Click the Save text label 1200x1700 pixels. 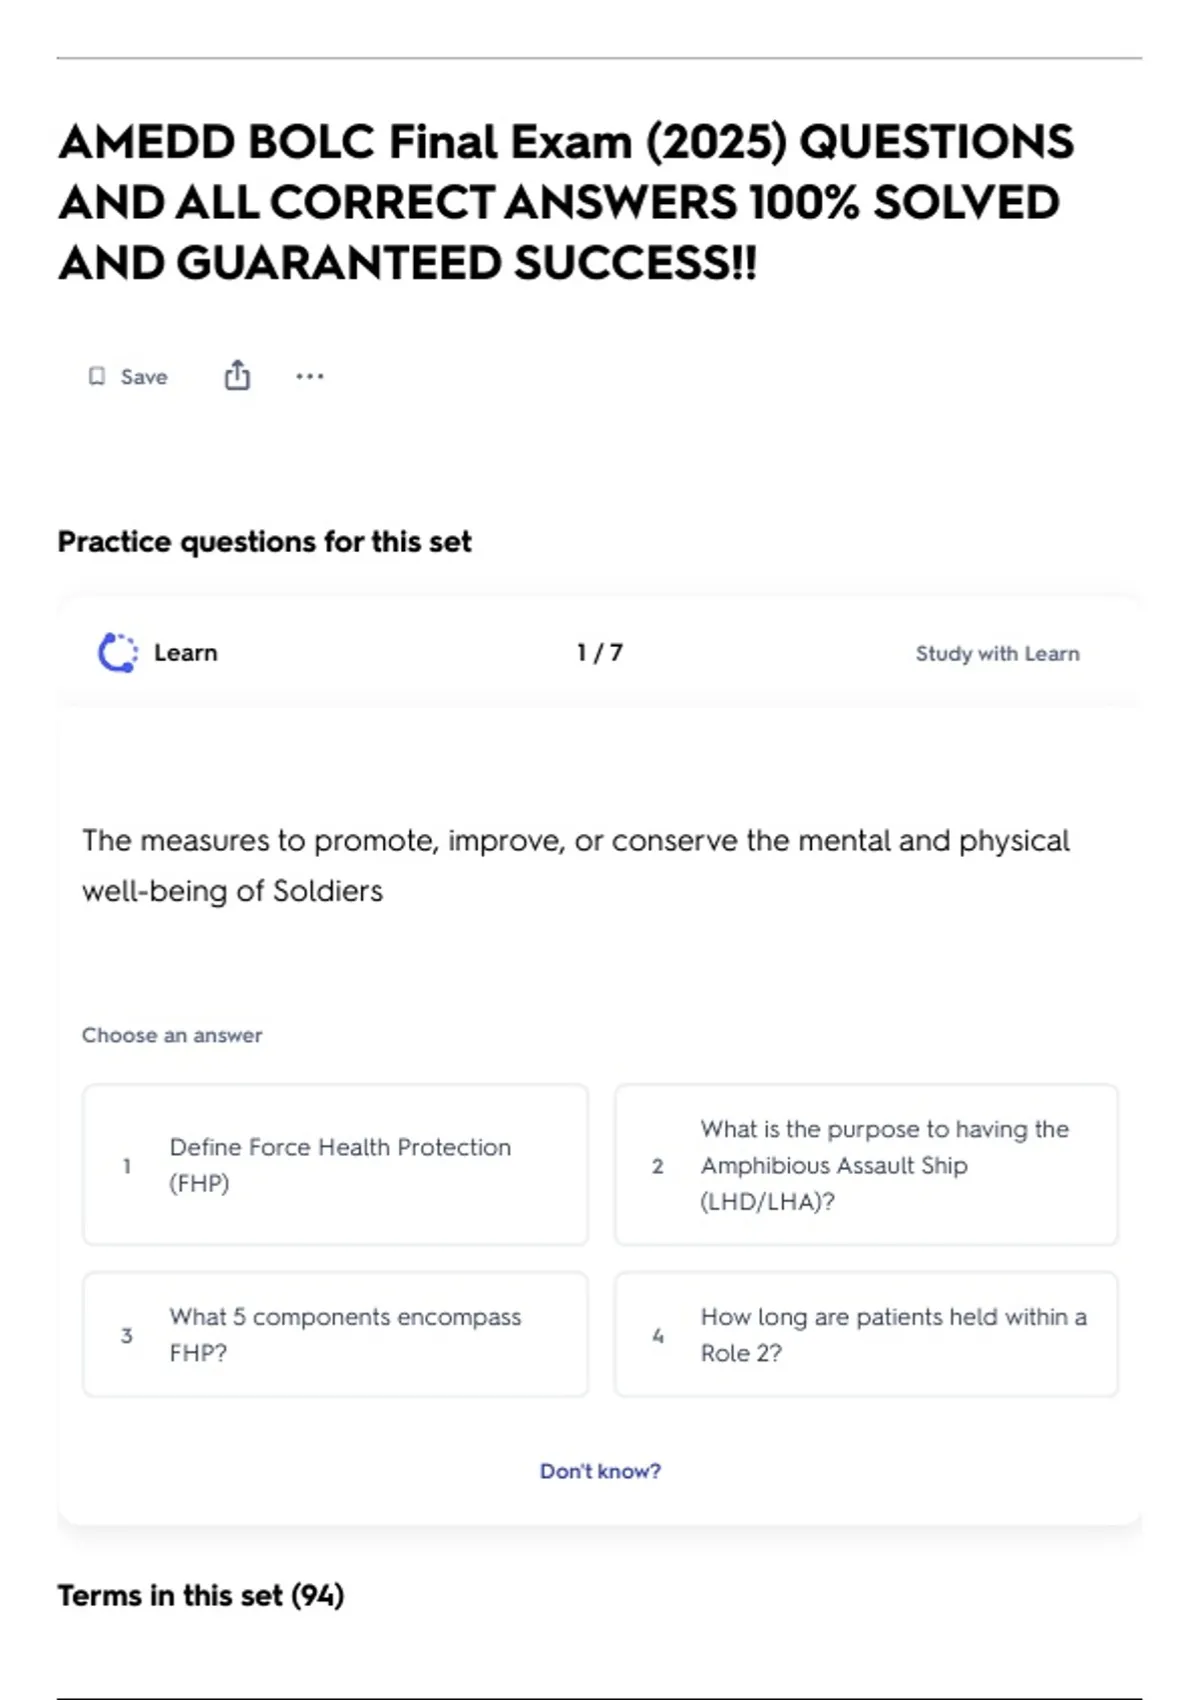click(x=144, y=377)
